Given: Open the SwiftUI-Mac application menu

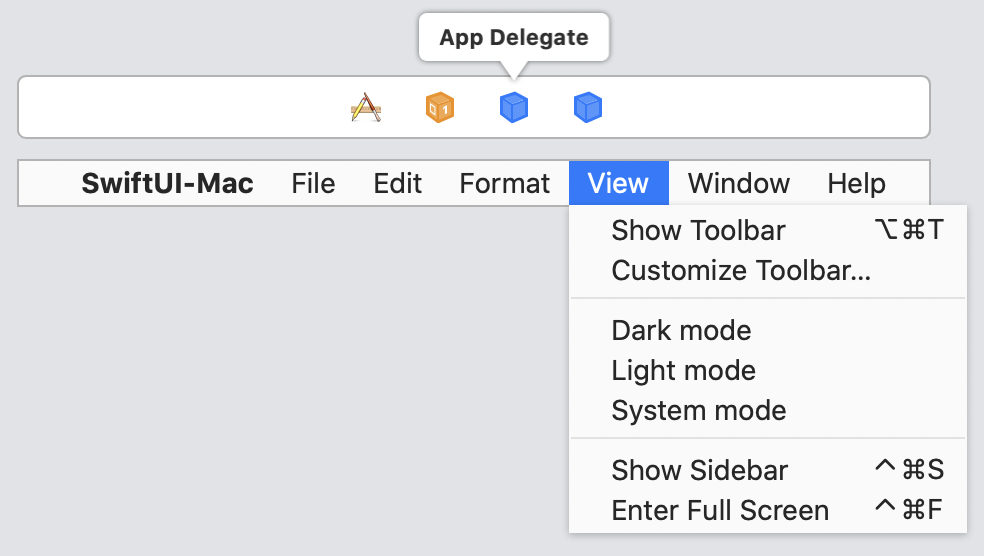Looking at the screenshot, I should tap(167, 184).
